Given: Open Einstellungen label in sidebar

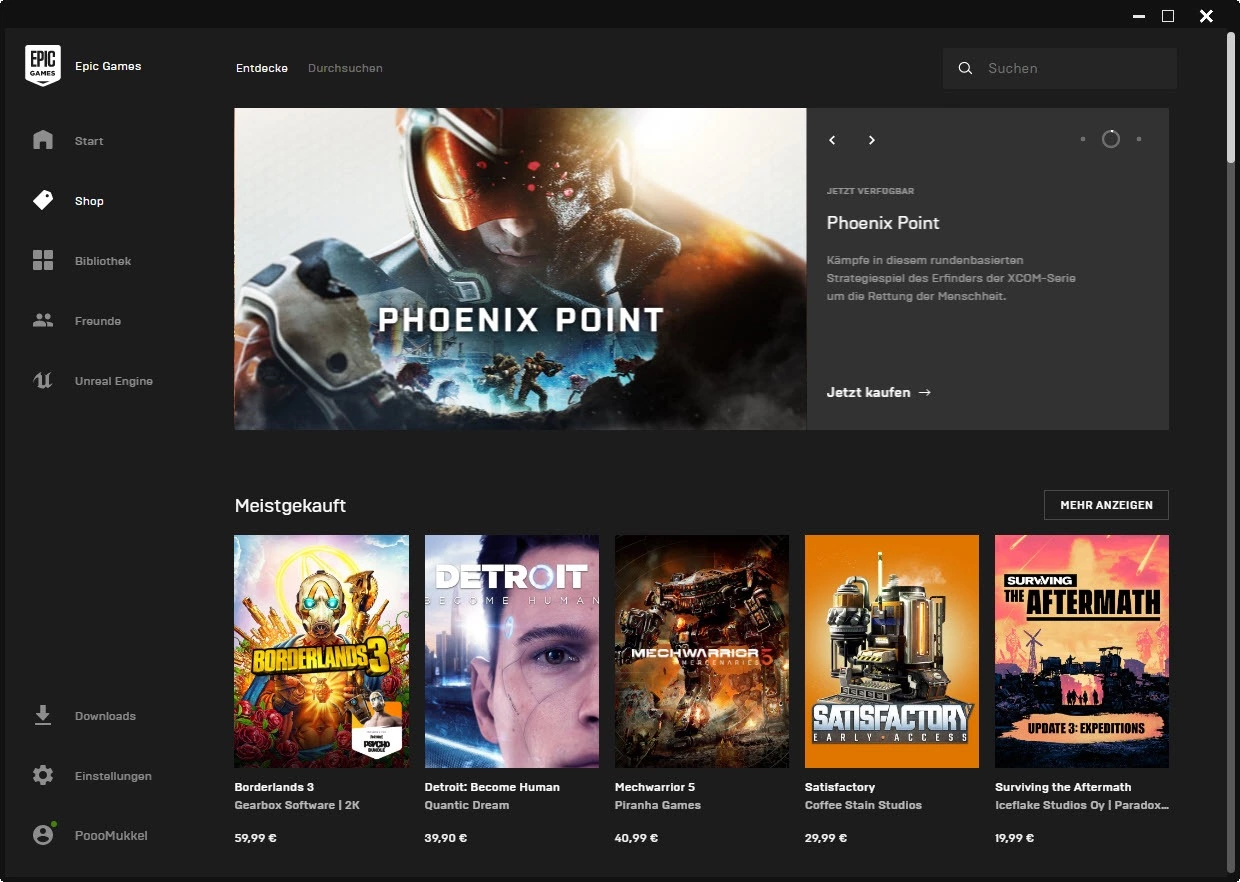Looking at the screenshot, I should 113,776.
